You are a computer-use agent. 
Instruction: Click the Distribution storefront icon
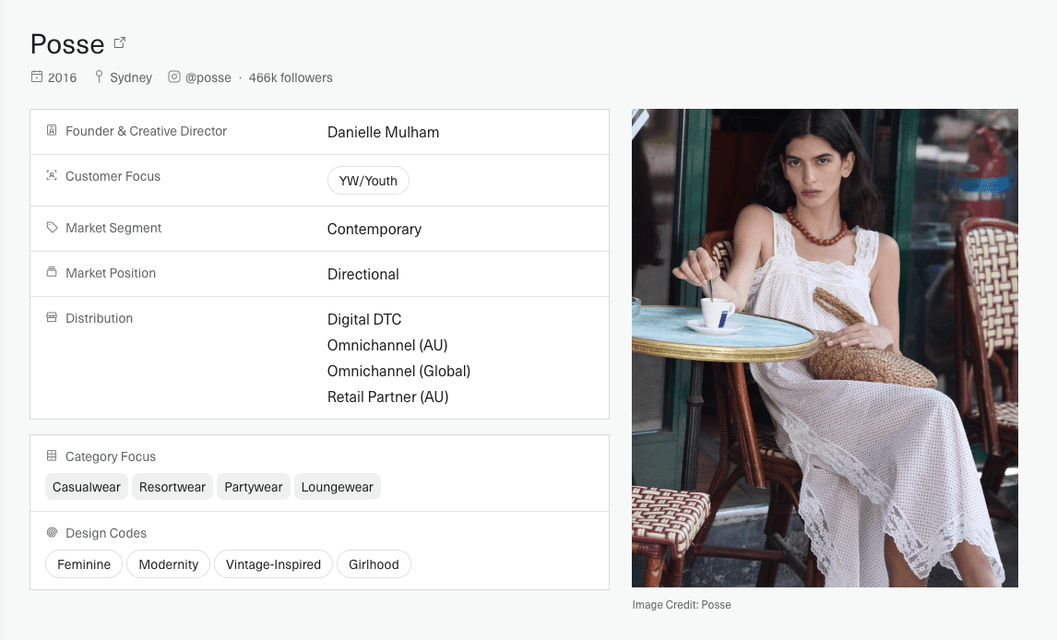pos(52,318)
